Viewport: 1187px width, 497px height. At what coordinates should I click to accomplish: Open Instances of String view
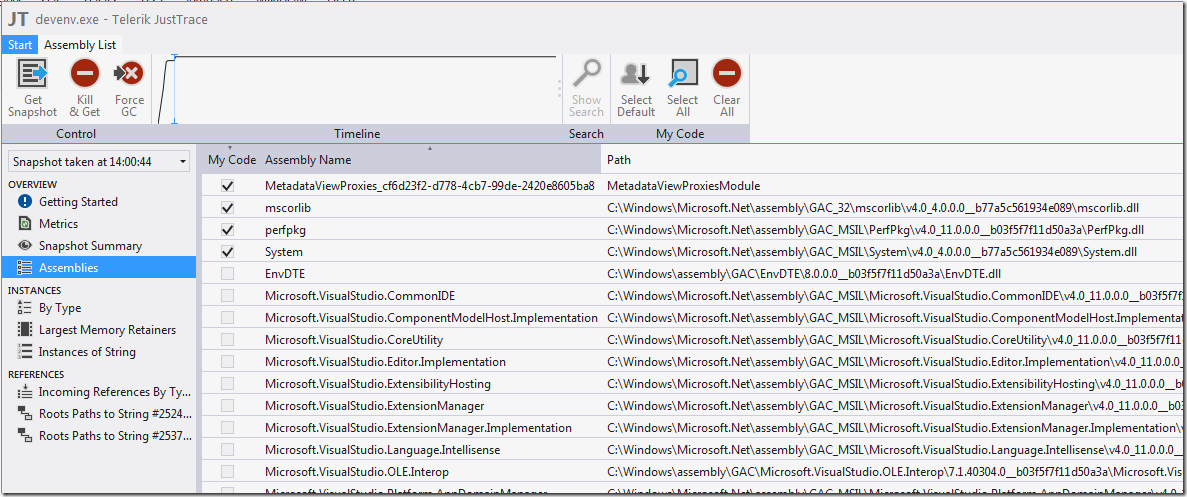pyautogui.click(x=87, y=352)
